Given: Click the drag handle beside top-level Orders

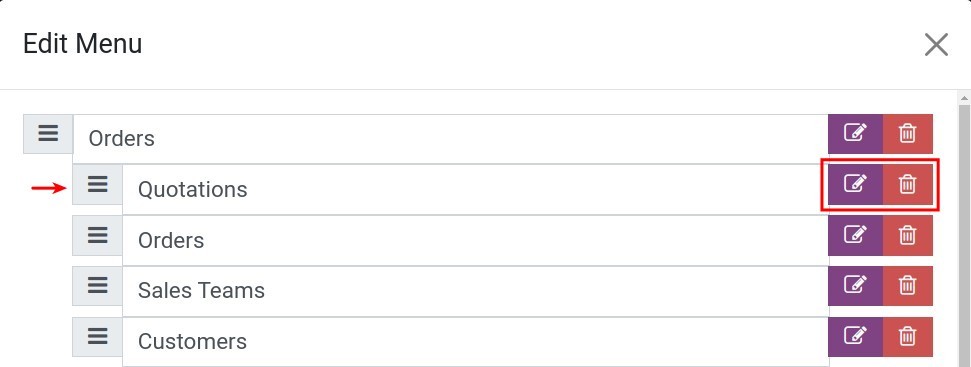Looking at the screenshot, I should click(48, 134).
